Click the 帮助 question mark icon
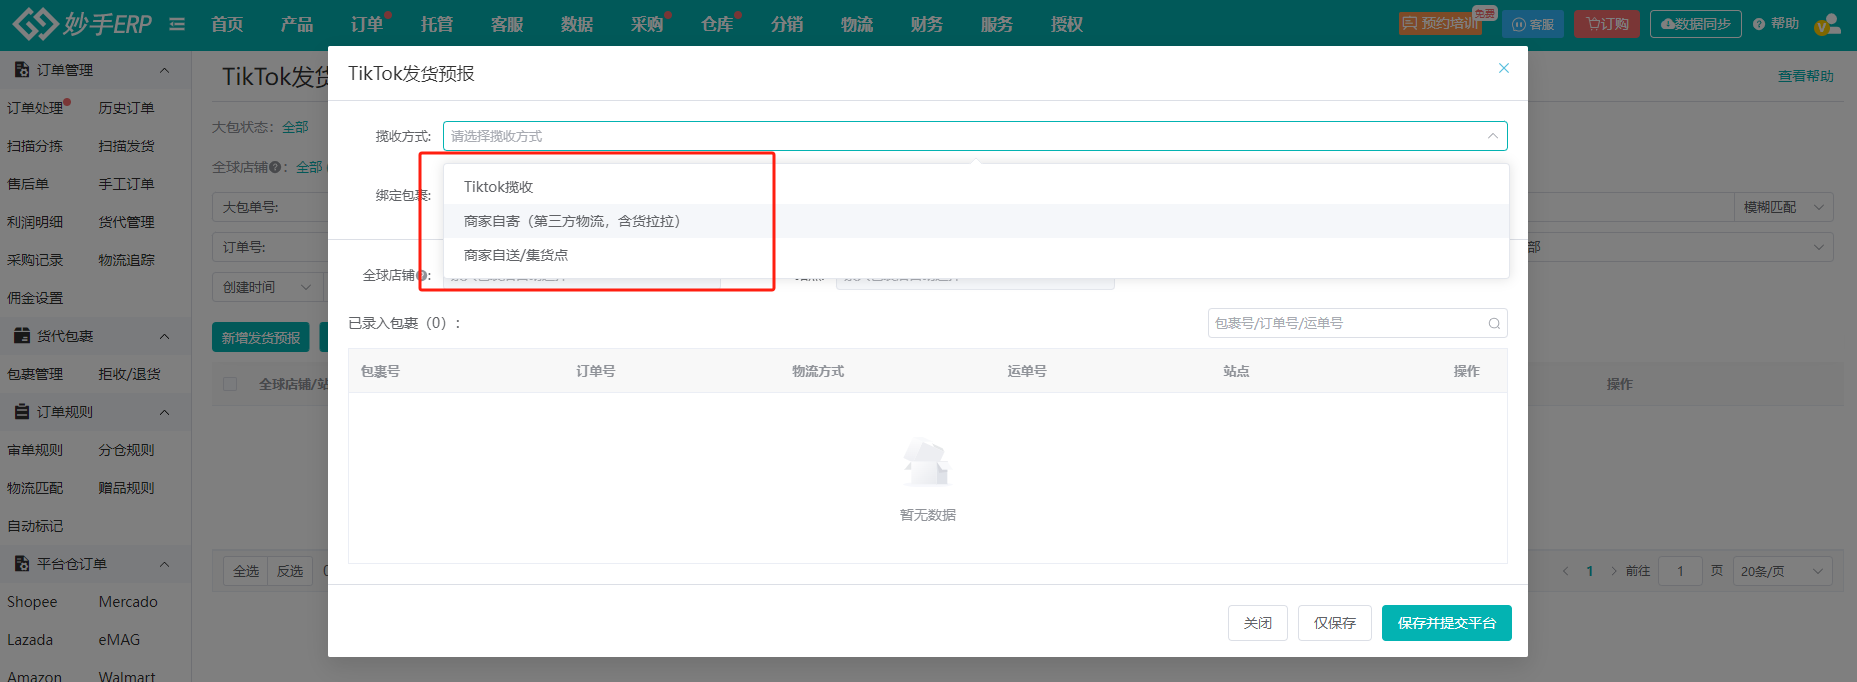The height and width of the screenshot is (682, 1857). [1759, 24]
